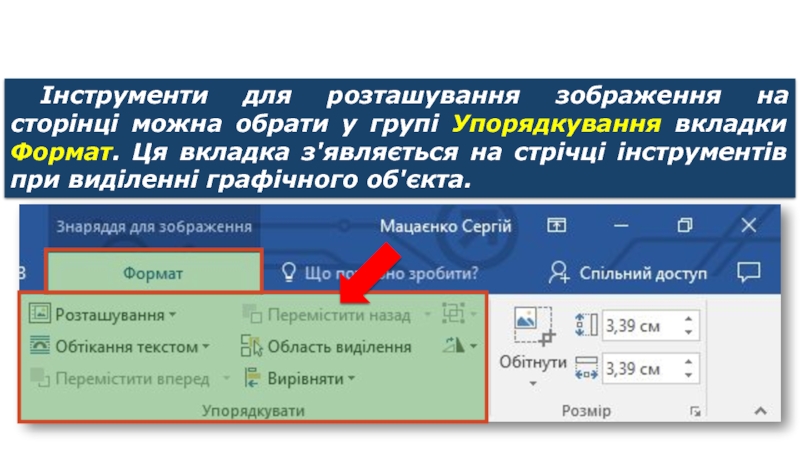Viewport: 800px width, 450px height.
Task: Click the Мацаєнко Сергій account name
Action: coord(445,226)
